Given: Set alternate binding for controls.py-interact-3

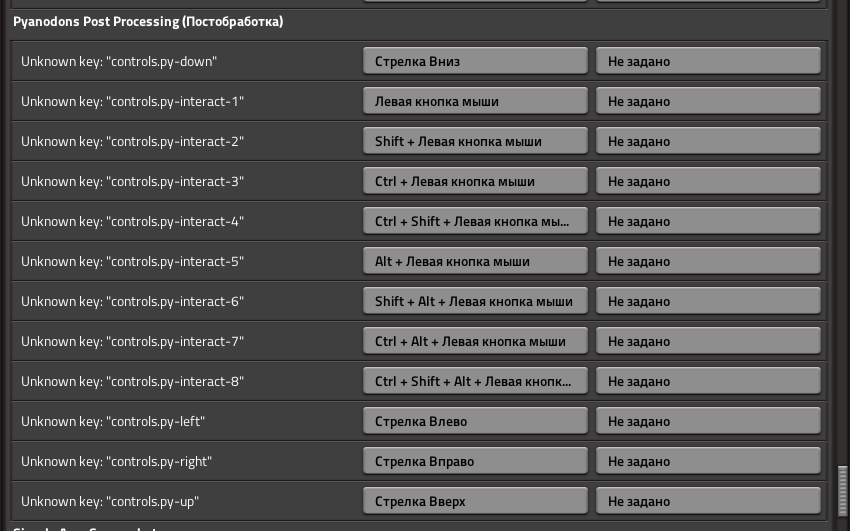Looking at the screenshot, I should (708, 181).
